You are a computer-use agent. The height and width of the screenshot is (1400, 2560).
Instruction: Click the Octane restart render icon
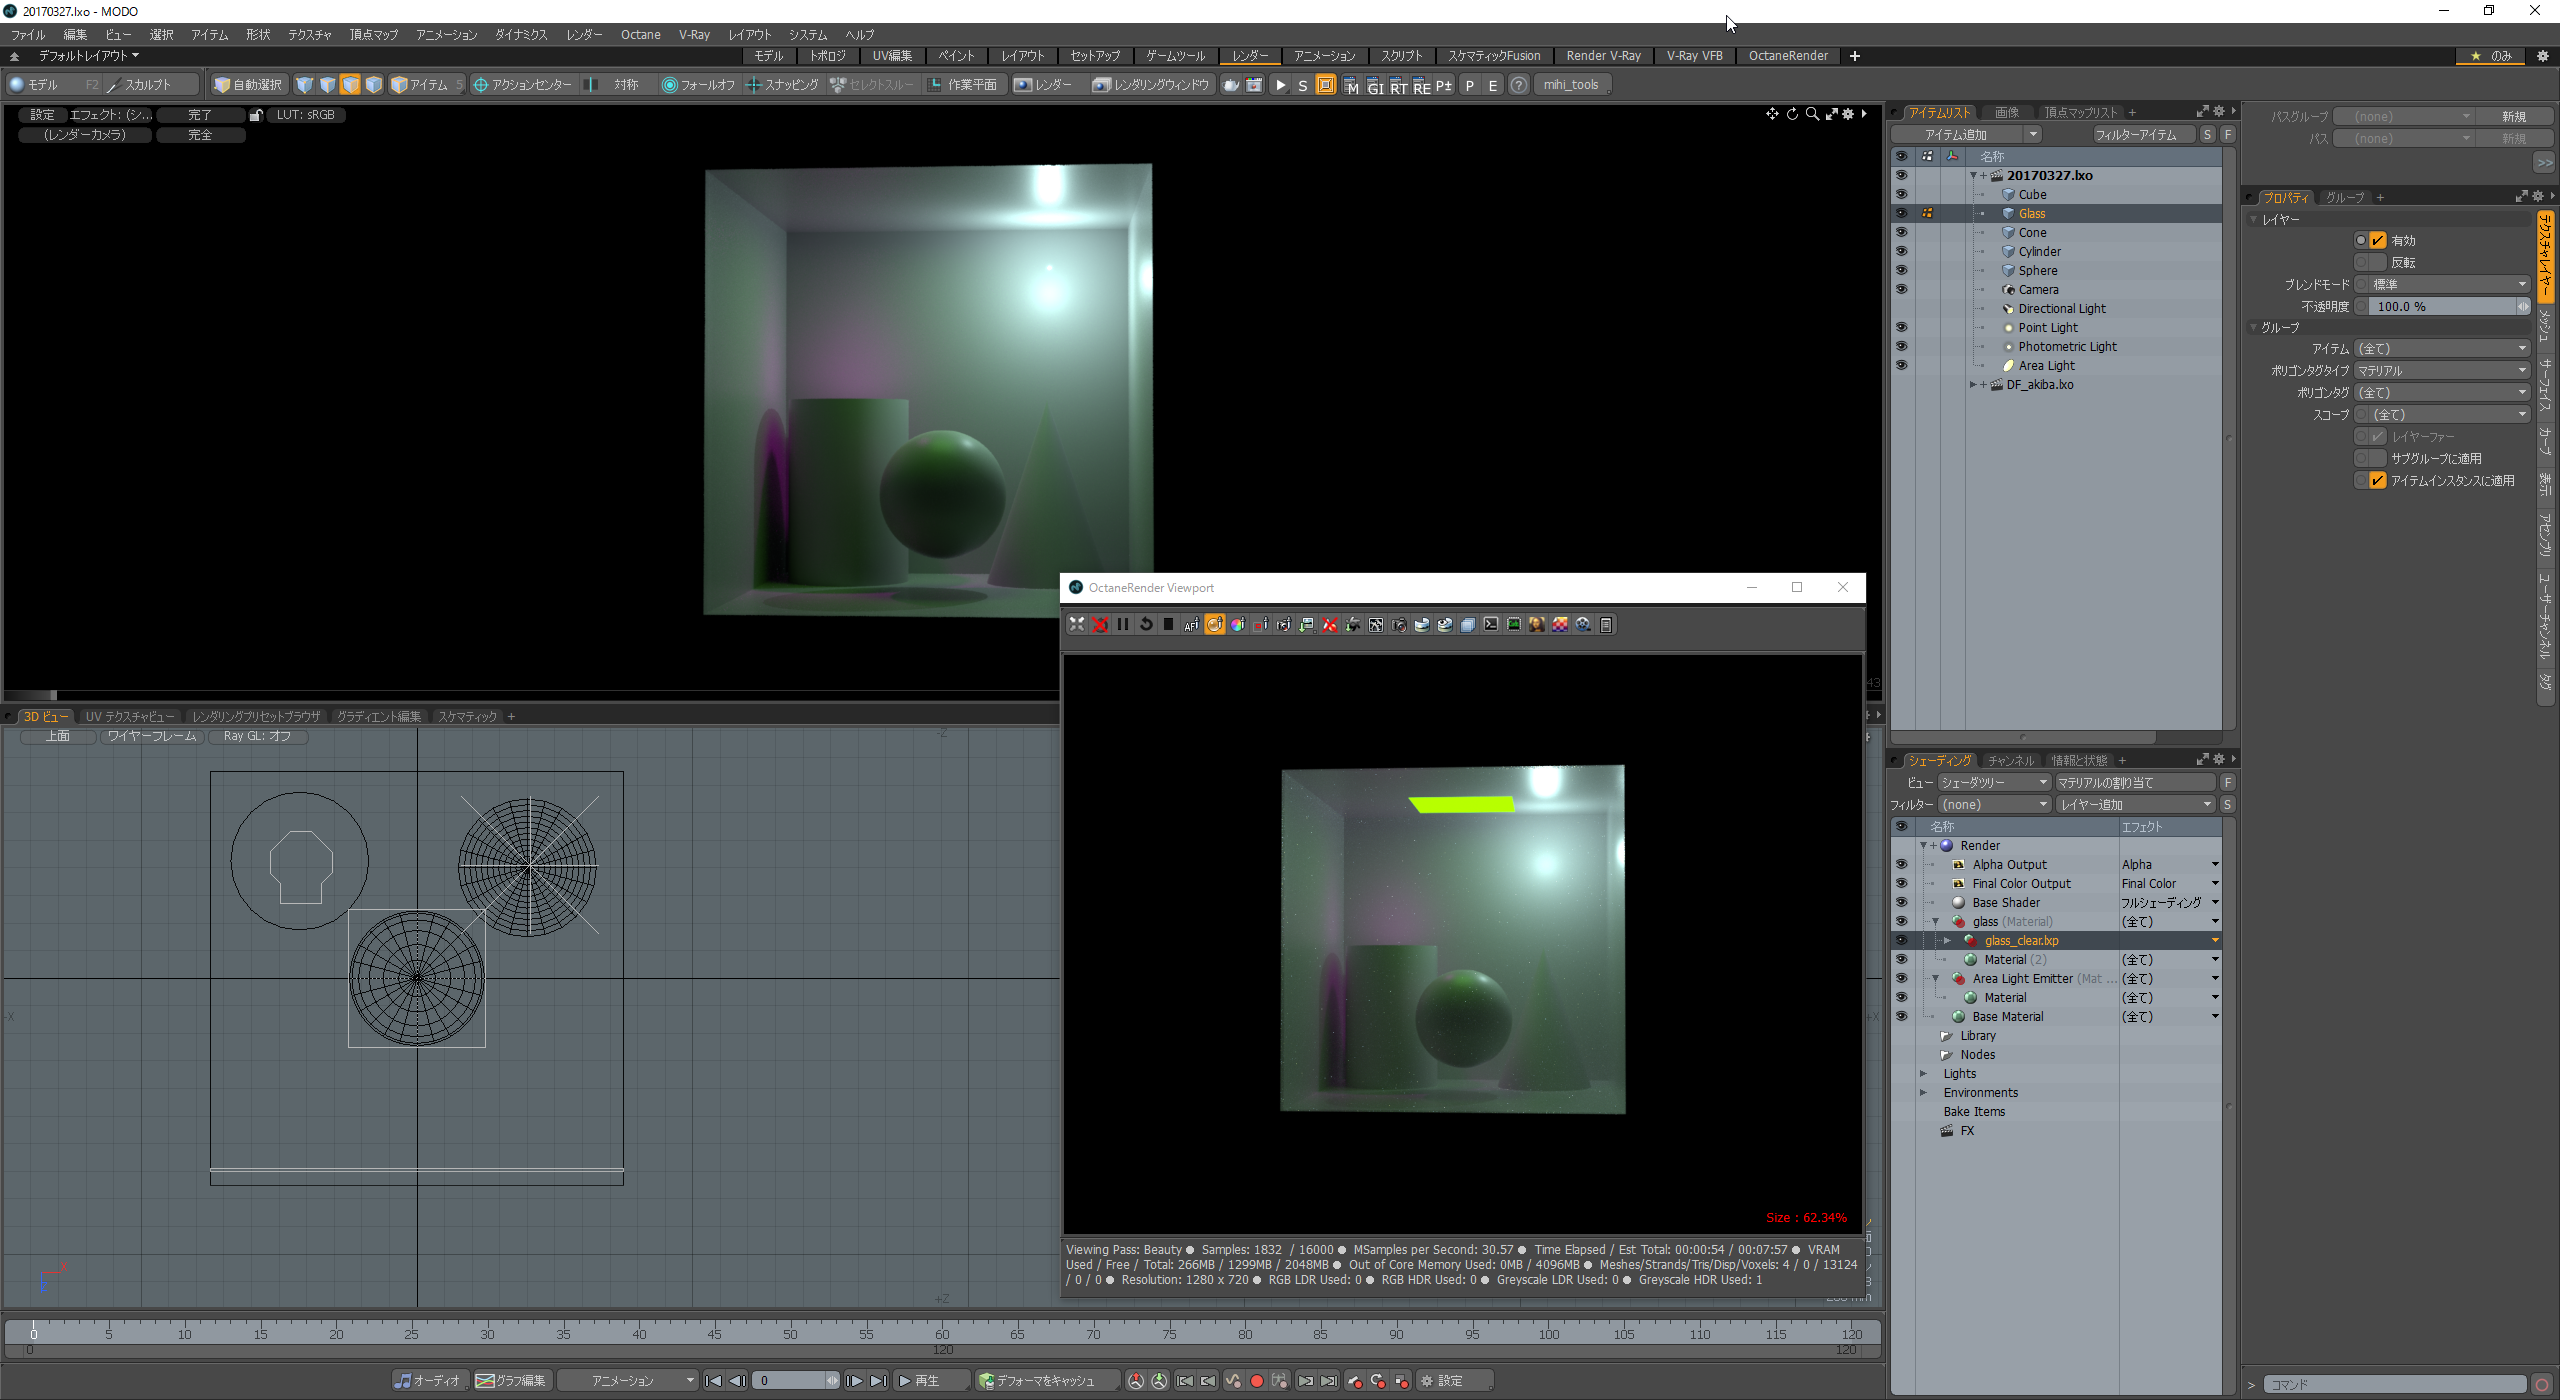1146,625
